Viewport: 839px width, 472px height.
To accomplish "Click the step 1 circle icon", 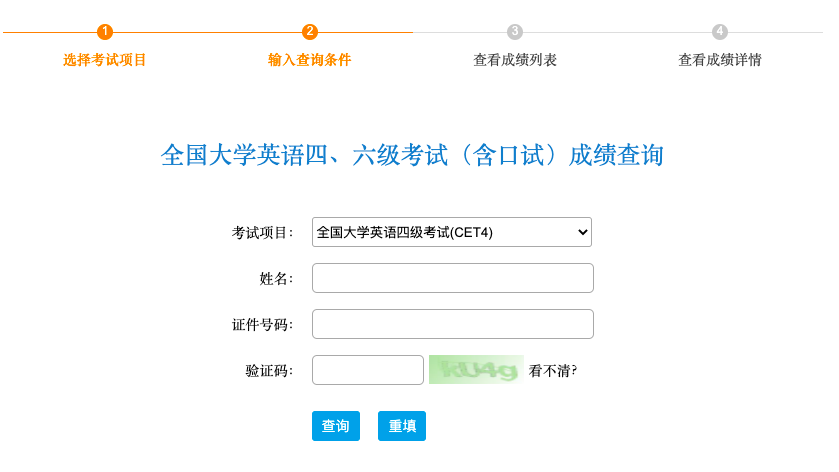I will pos(105,32).
